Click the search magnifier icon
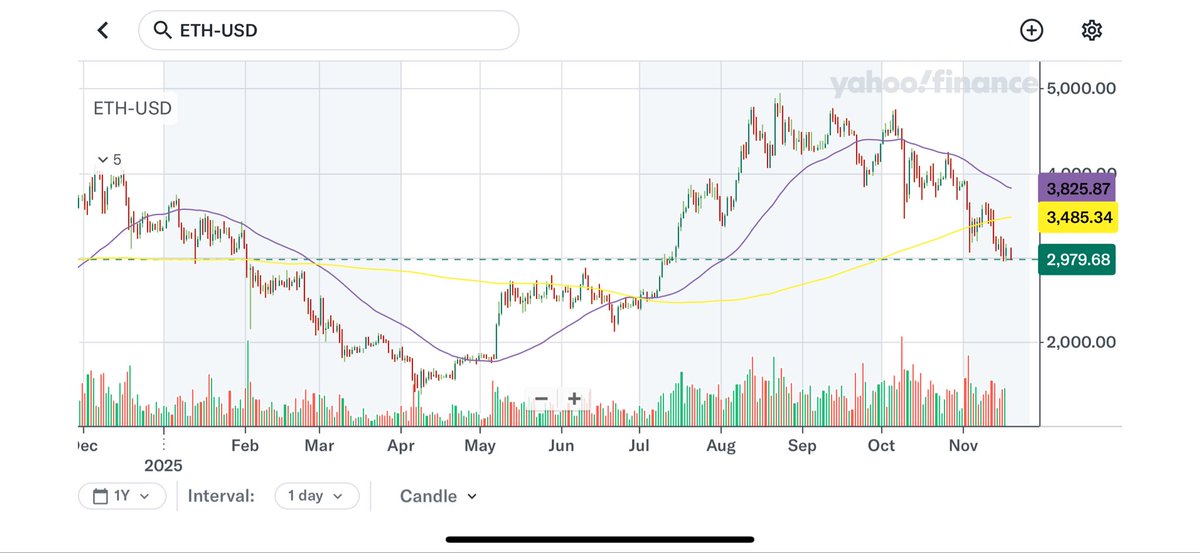Viewport: 1200px width, 553px height. (163, 31)
